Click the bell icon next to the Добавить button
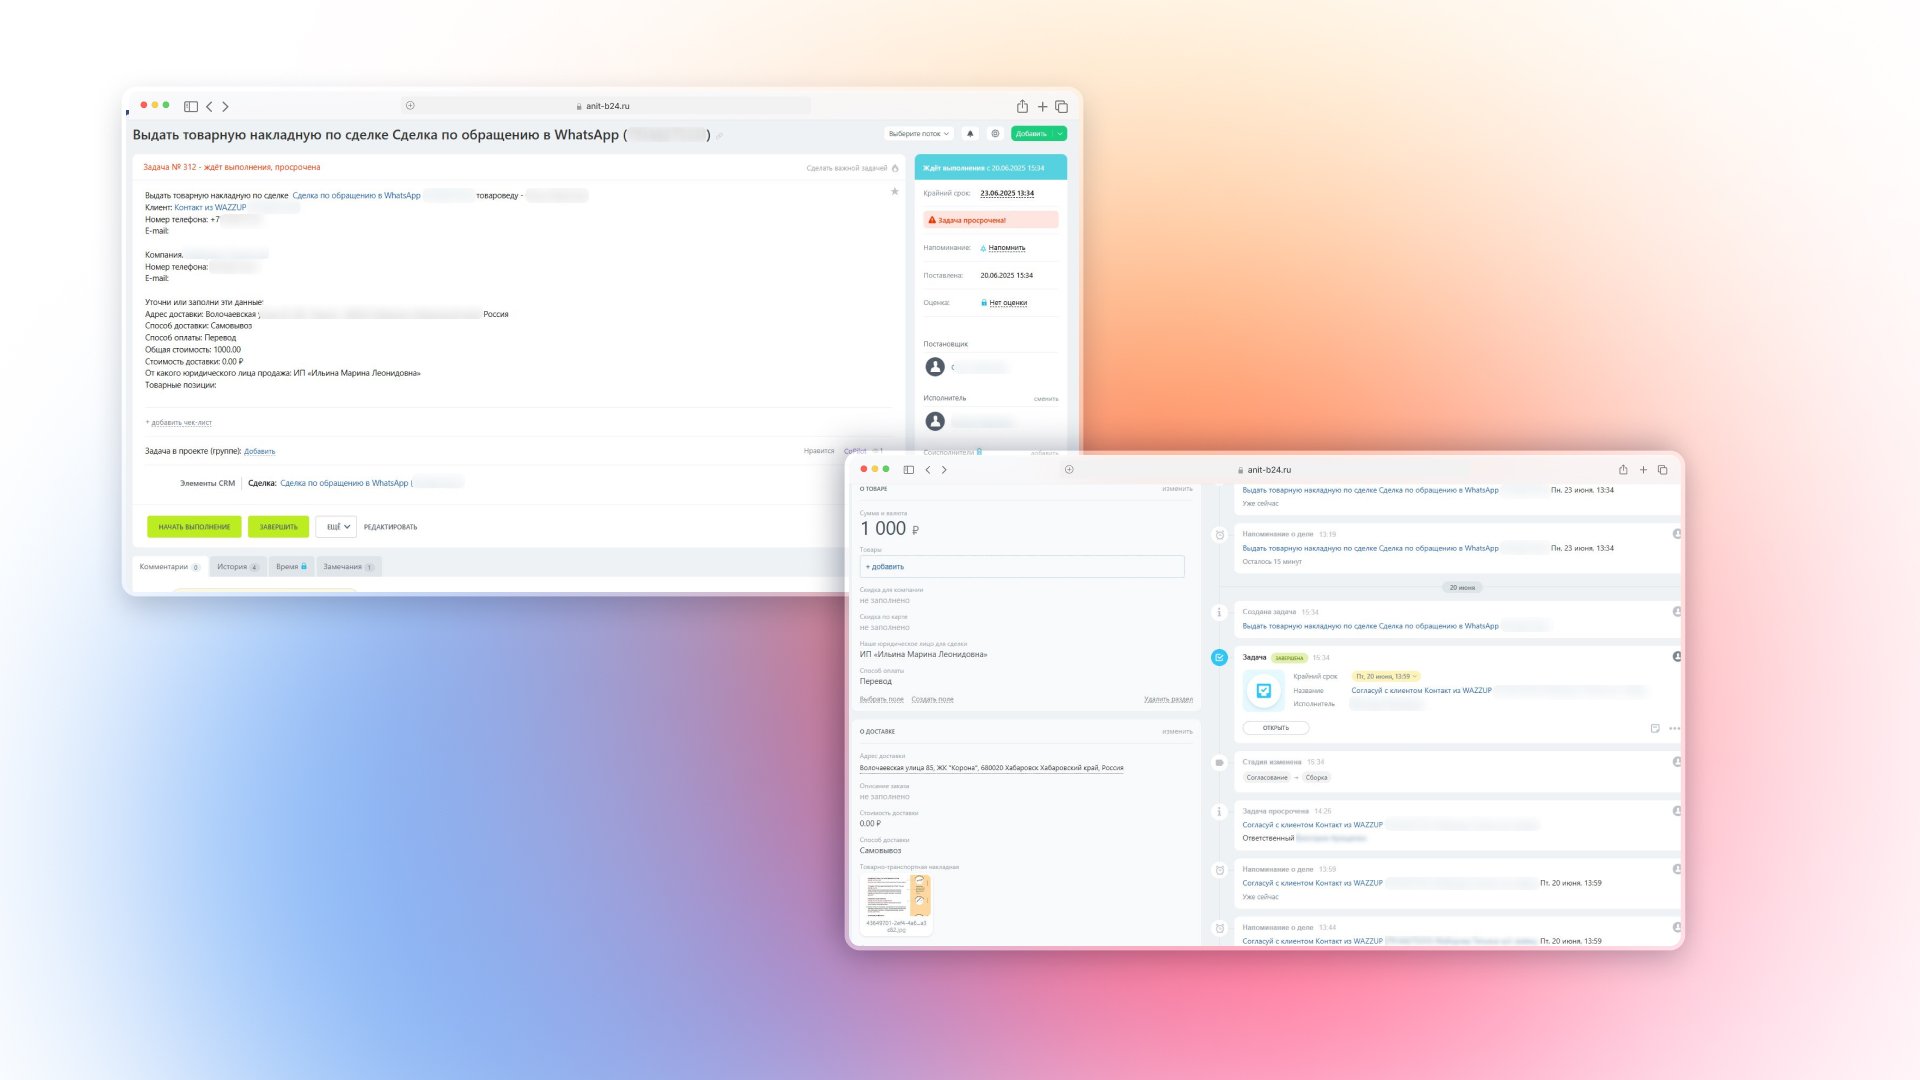This screenshot has width=1920, height=1080. point(970,133)
